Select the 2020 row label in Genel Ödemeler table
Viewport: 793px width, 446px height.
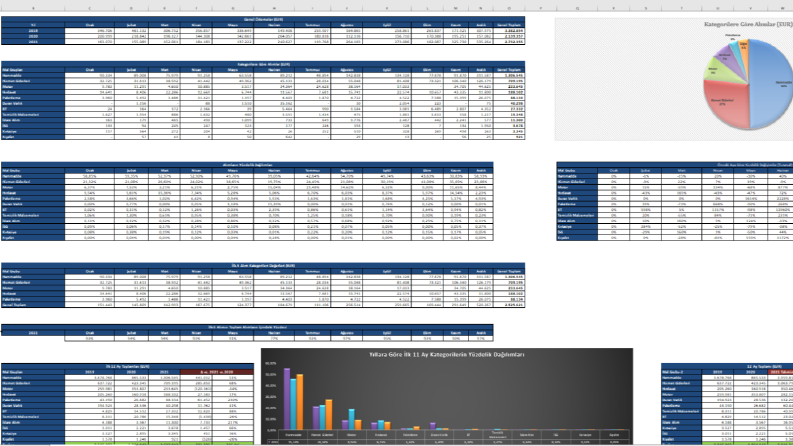[33, 36]
